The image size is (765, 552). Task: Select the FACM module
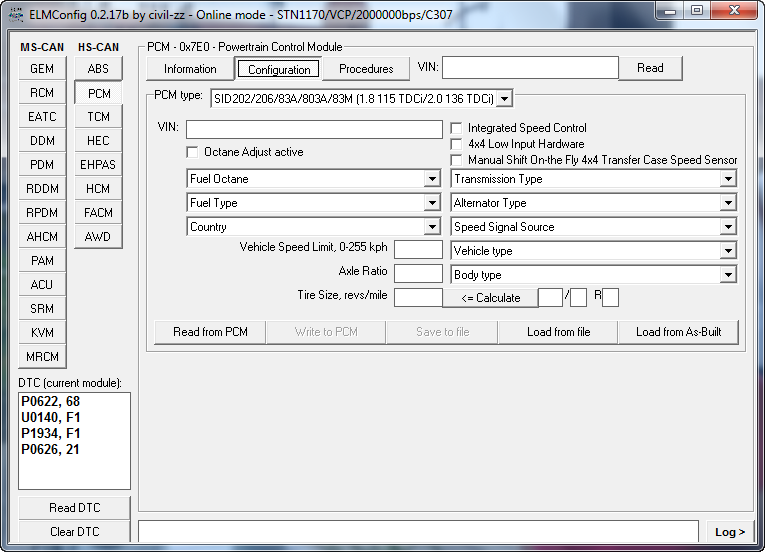click(x=98, y=212)
